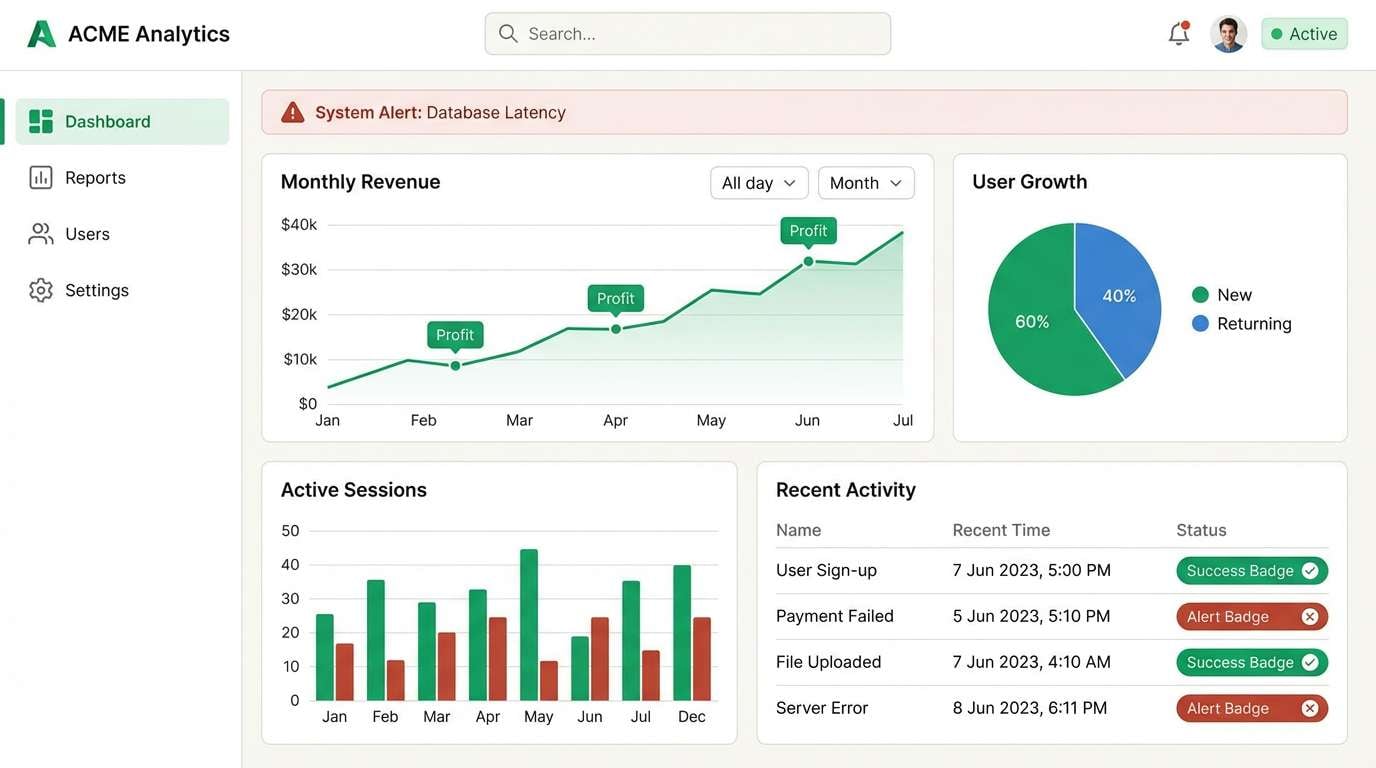Click the Success Badge on File Uploaded

(x=1251, y=662)
